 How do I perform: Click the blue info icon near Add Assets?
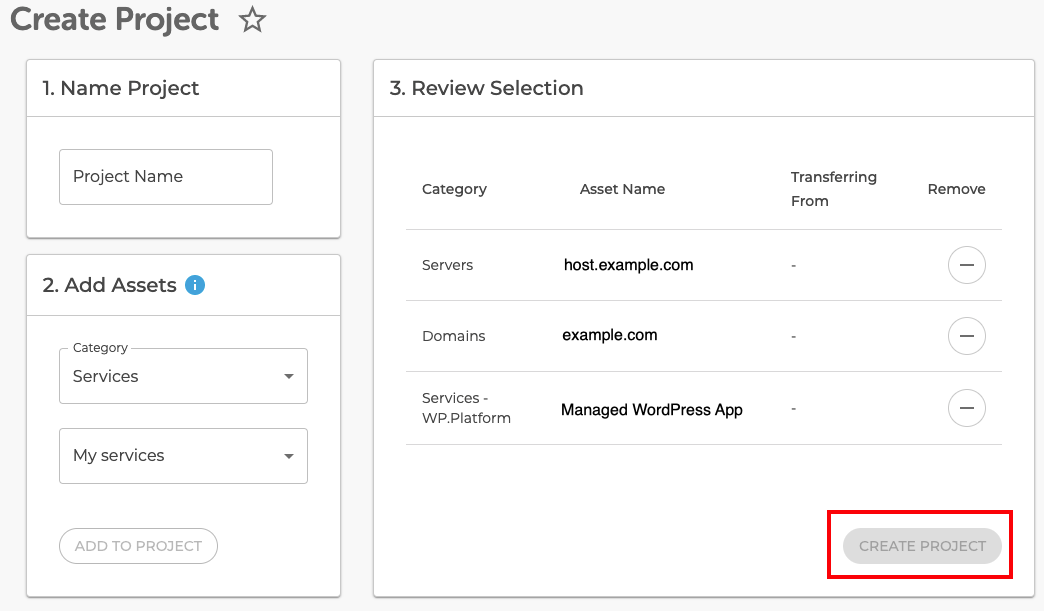point(196,285)
